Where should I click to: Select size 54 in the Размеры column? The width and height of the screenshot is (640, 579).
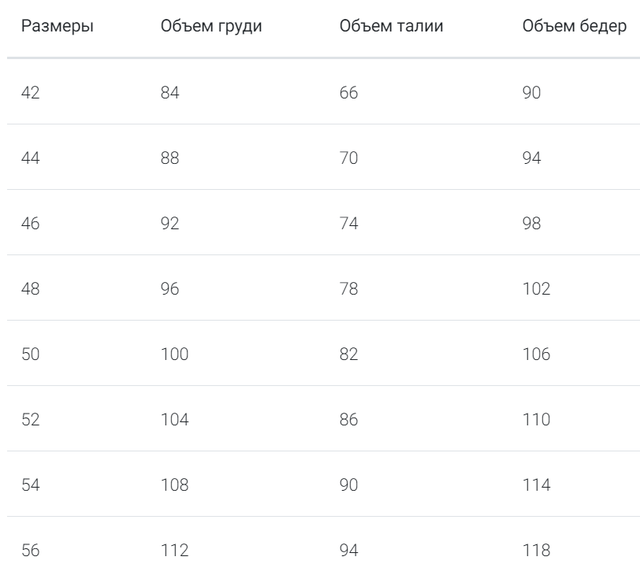pos(30,485)
